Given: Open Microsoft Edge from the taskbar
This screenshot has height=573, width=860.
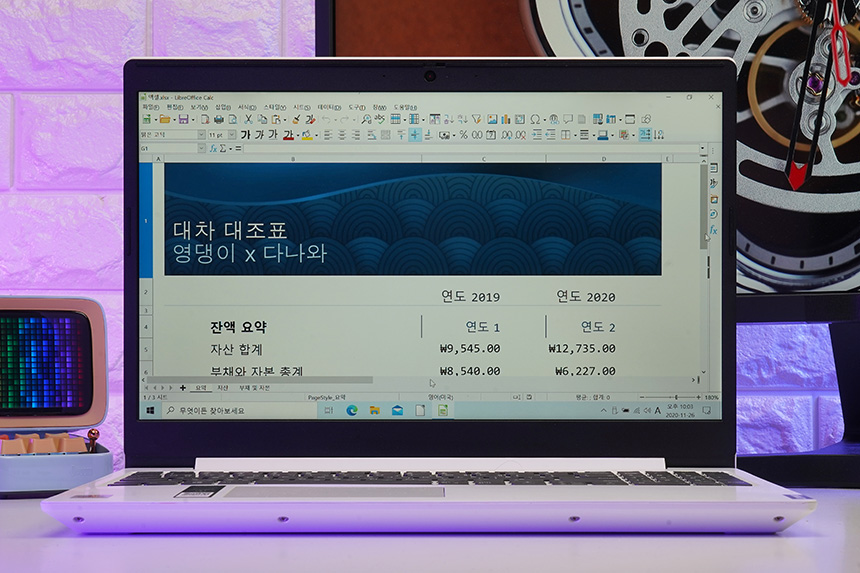Looking at the screenshot, I should [352, 410].
